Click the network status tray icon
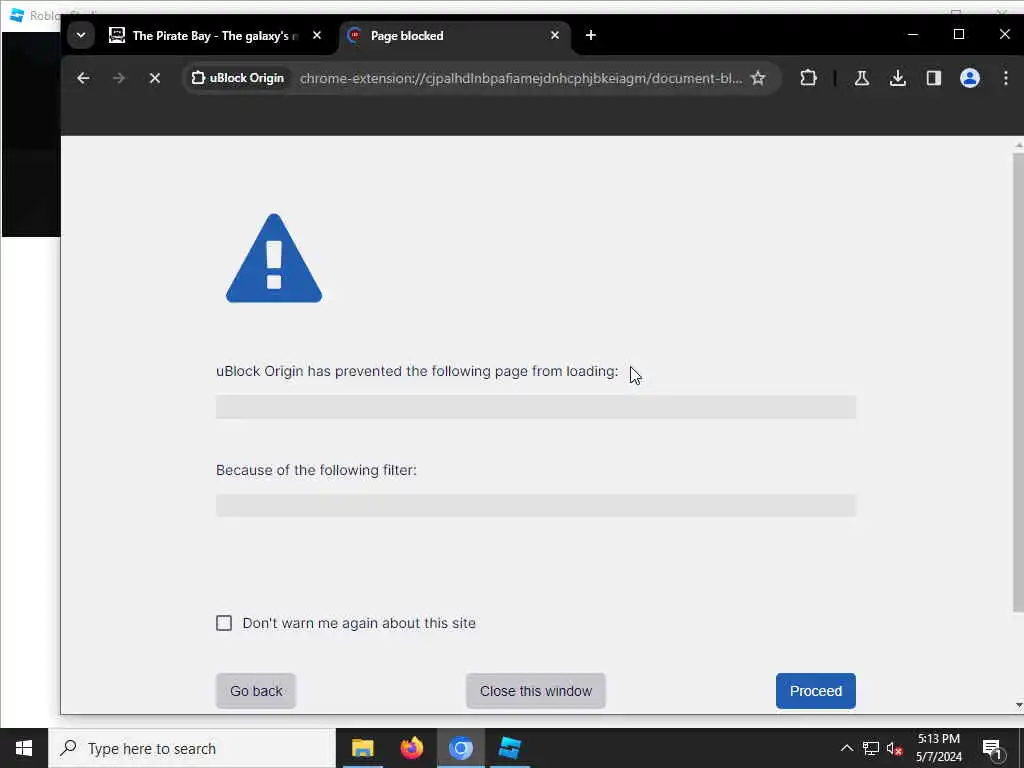Screen dimensions: 1024x768 pos(871,748)
